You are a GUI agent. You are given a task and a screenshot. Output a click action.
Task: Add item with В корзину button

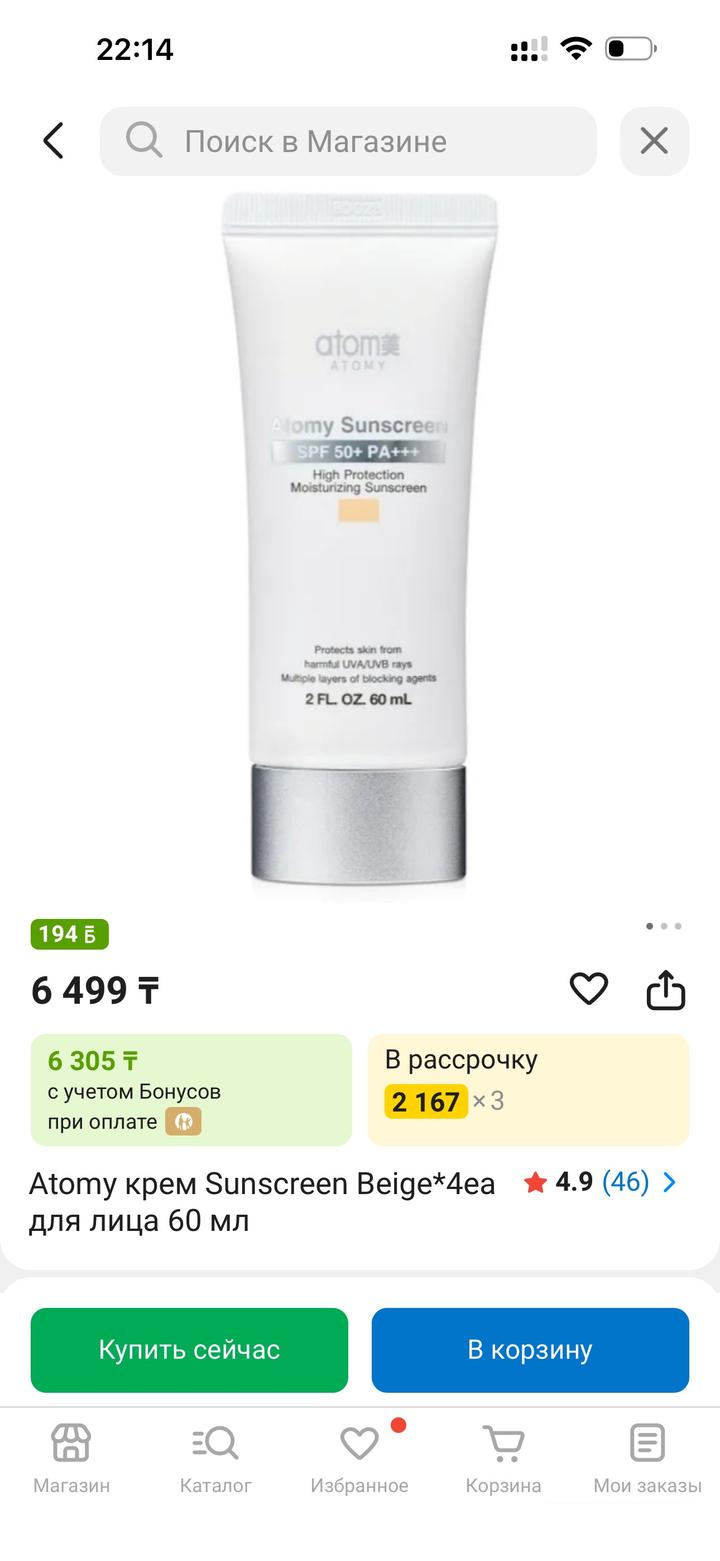click(530, 1350)
